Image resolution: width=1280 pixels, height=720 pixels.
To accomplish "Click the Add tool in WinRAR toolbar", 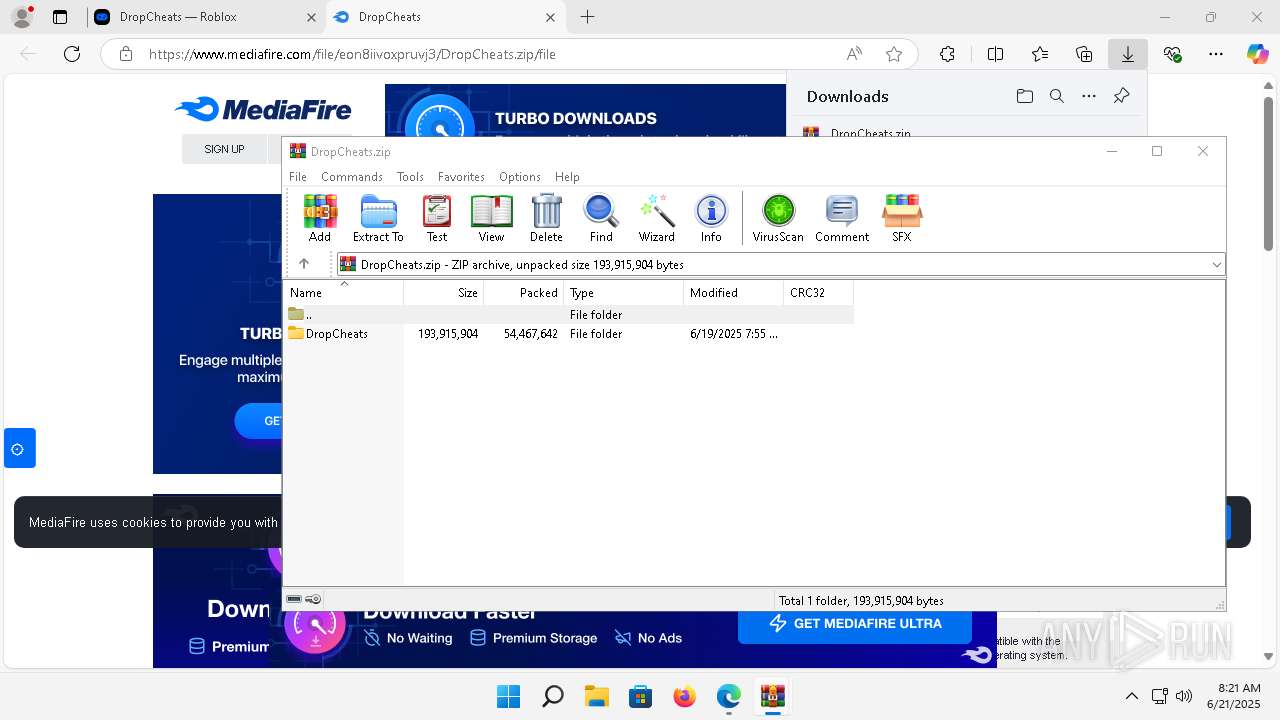I will (320, 218).
